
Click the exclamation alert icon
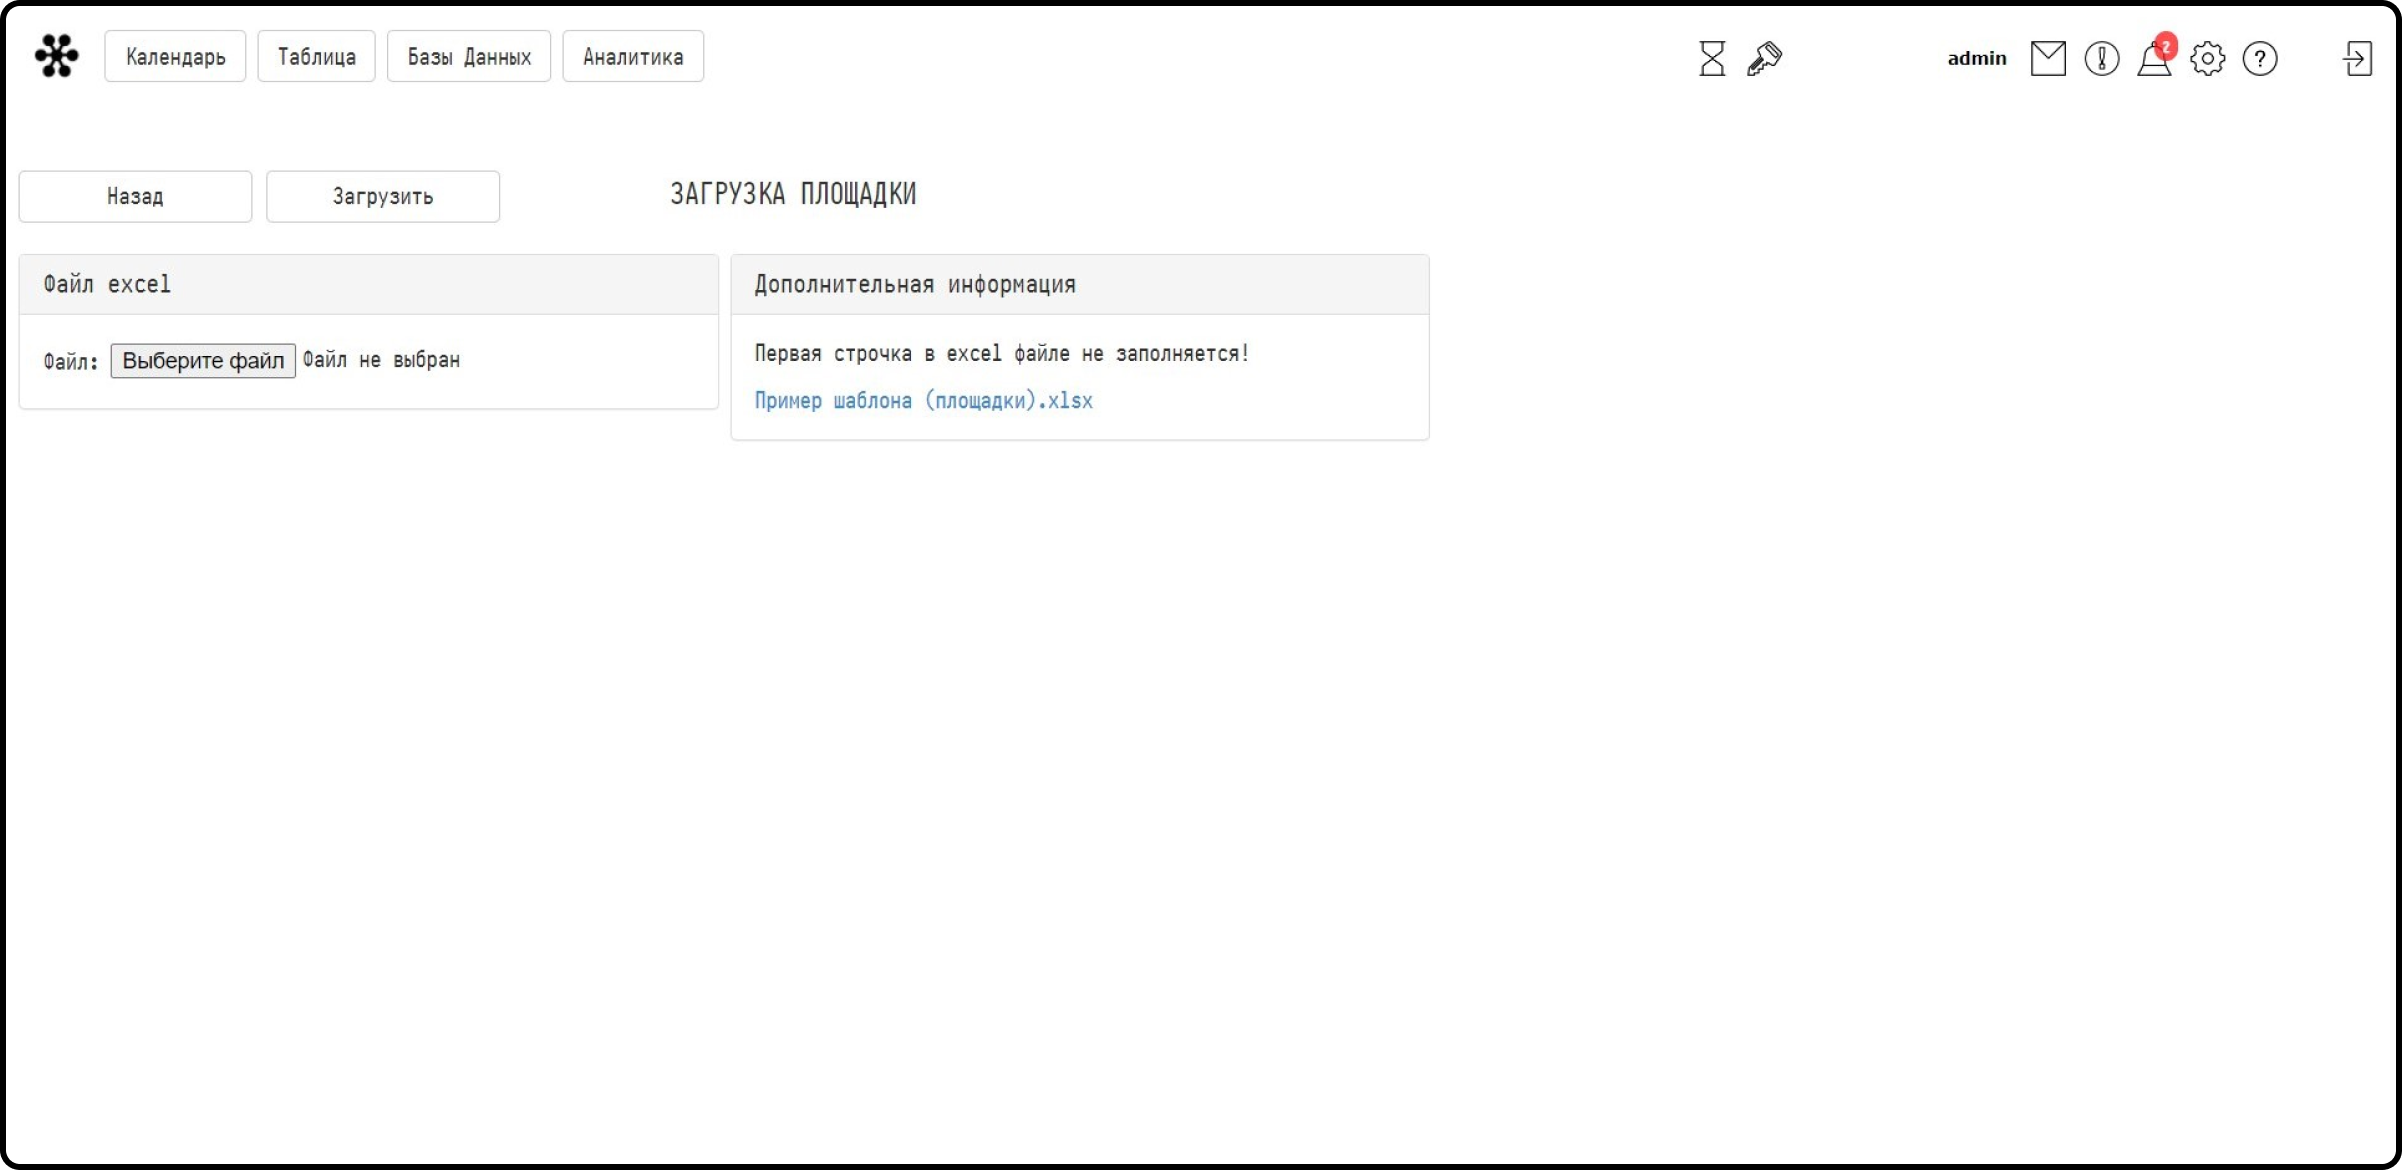[x=2102, y=59]
